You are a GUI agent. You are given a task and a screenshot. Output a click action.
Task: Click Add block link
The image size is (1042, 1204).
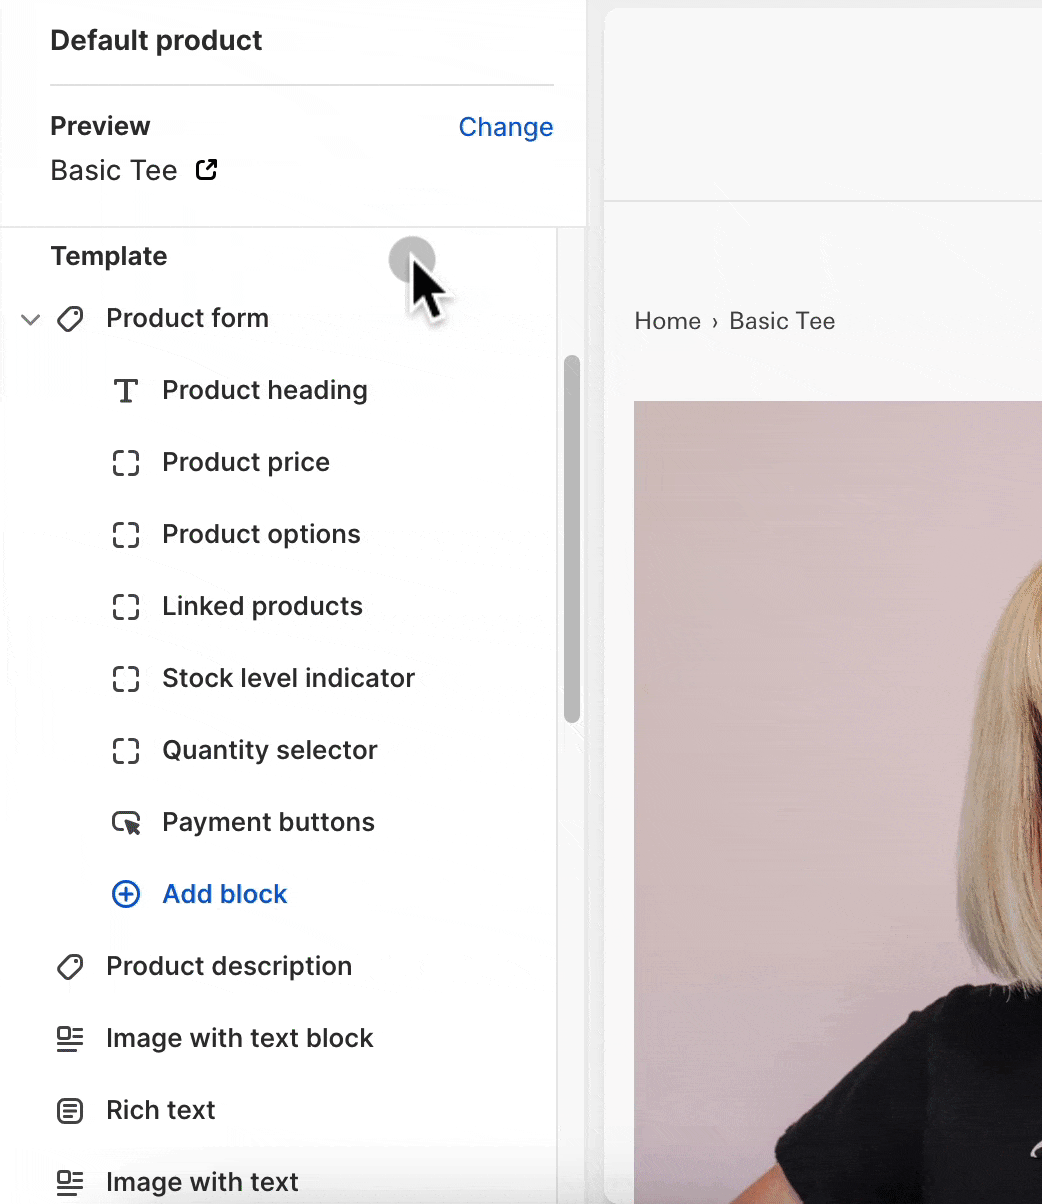[x=225, y=894]
